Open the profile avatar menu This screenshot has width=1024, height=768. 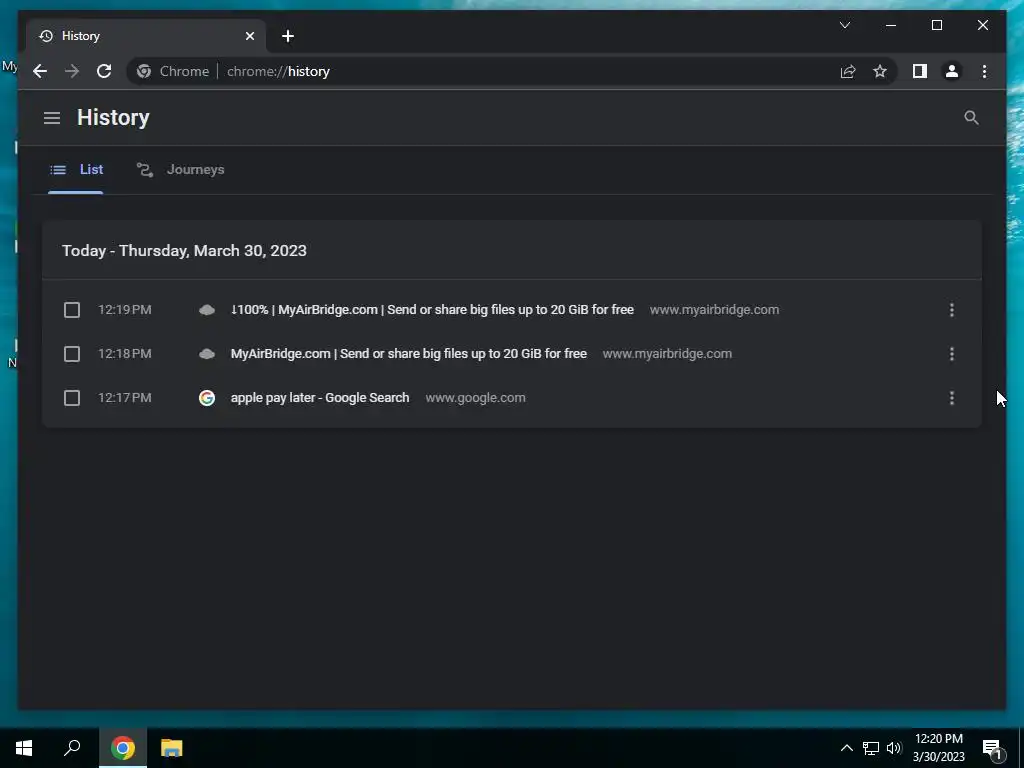(952, 71)
